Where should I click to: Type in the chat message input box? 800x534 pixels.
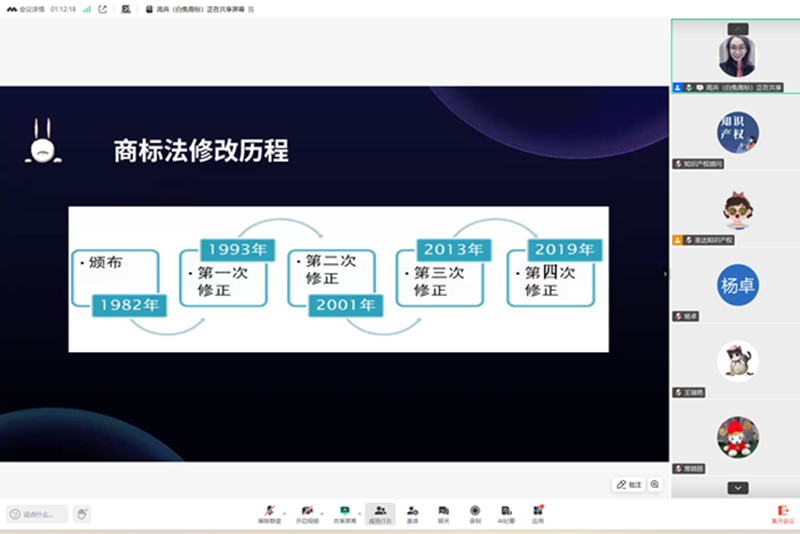pos(38,514)
